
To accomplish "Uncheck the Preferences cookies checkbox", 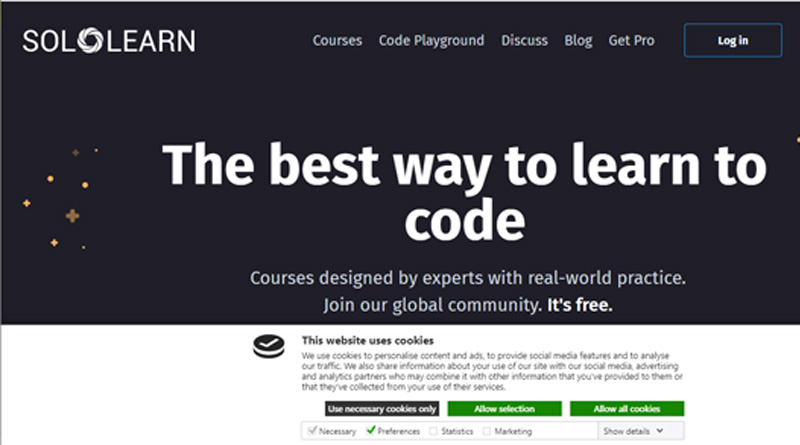I will coord(371,431).
